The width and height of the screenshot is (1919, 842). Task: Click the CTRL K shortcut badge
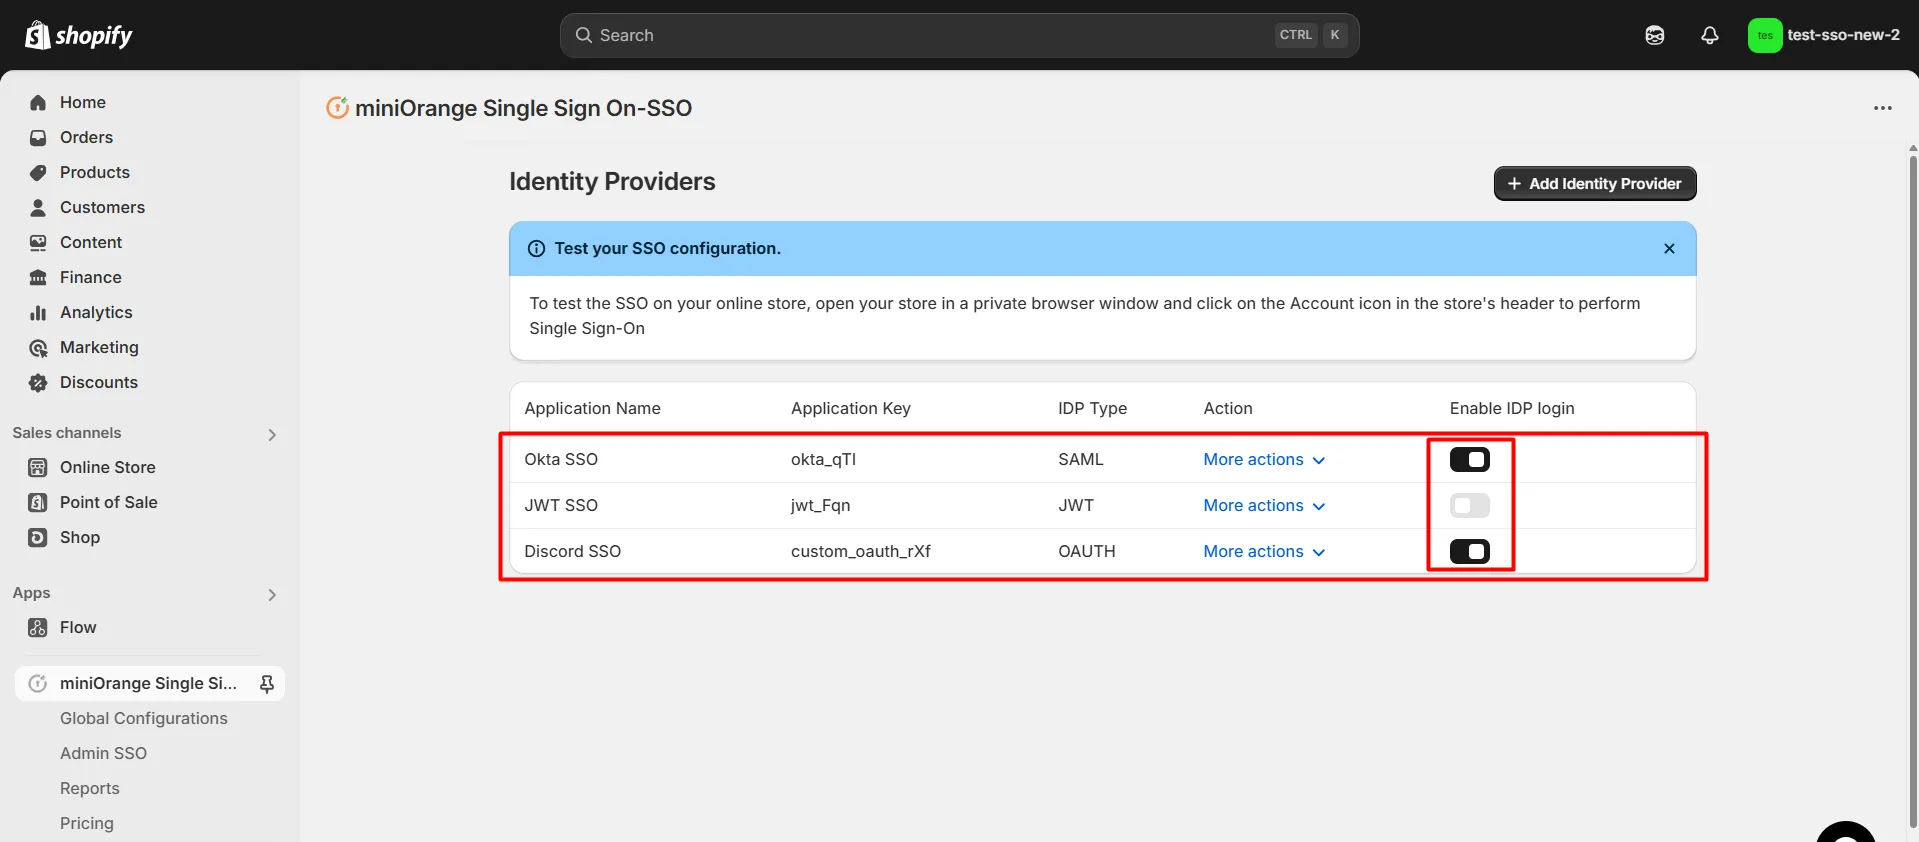pos(1311,35)
